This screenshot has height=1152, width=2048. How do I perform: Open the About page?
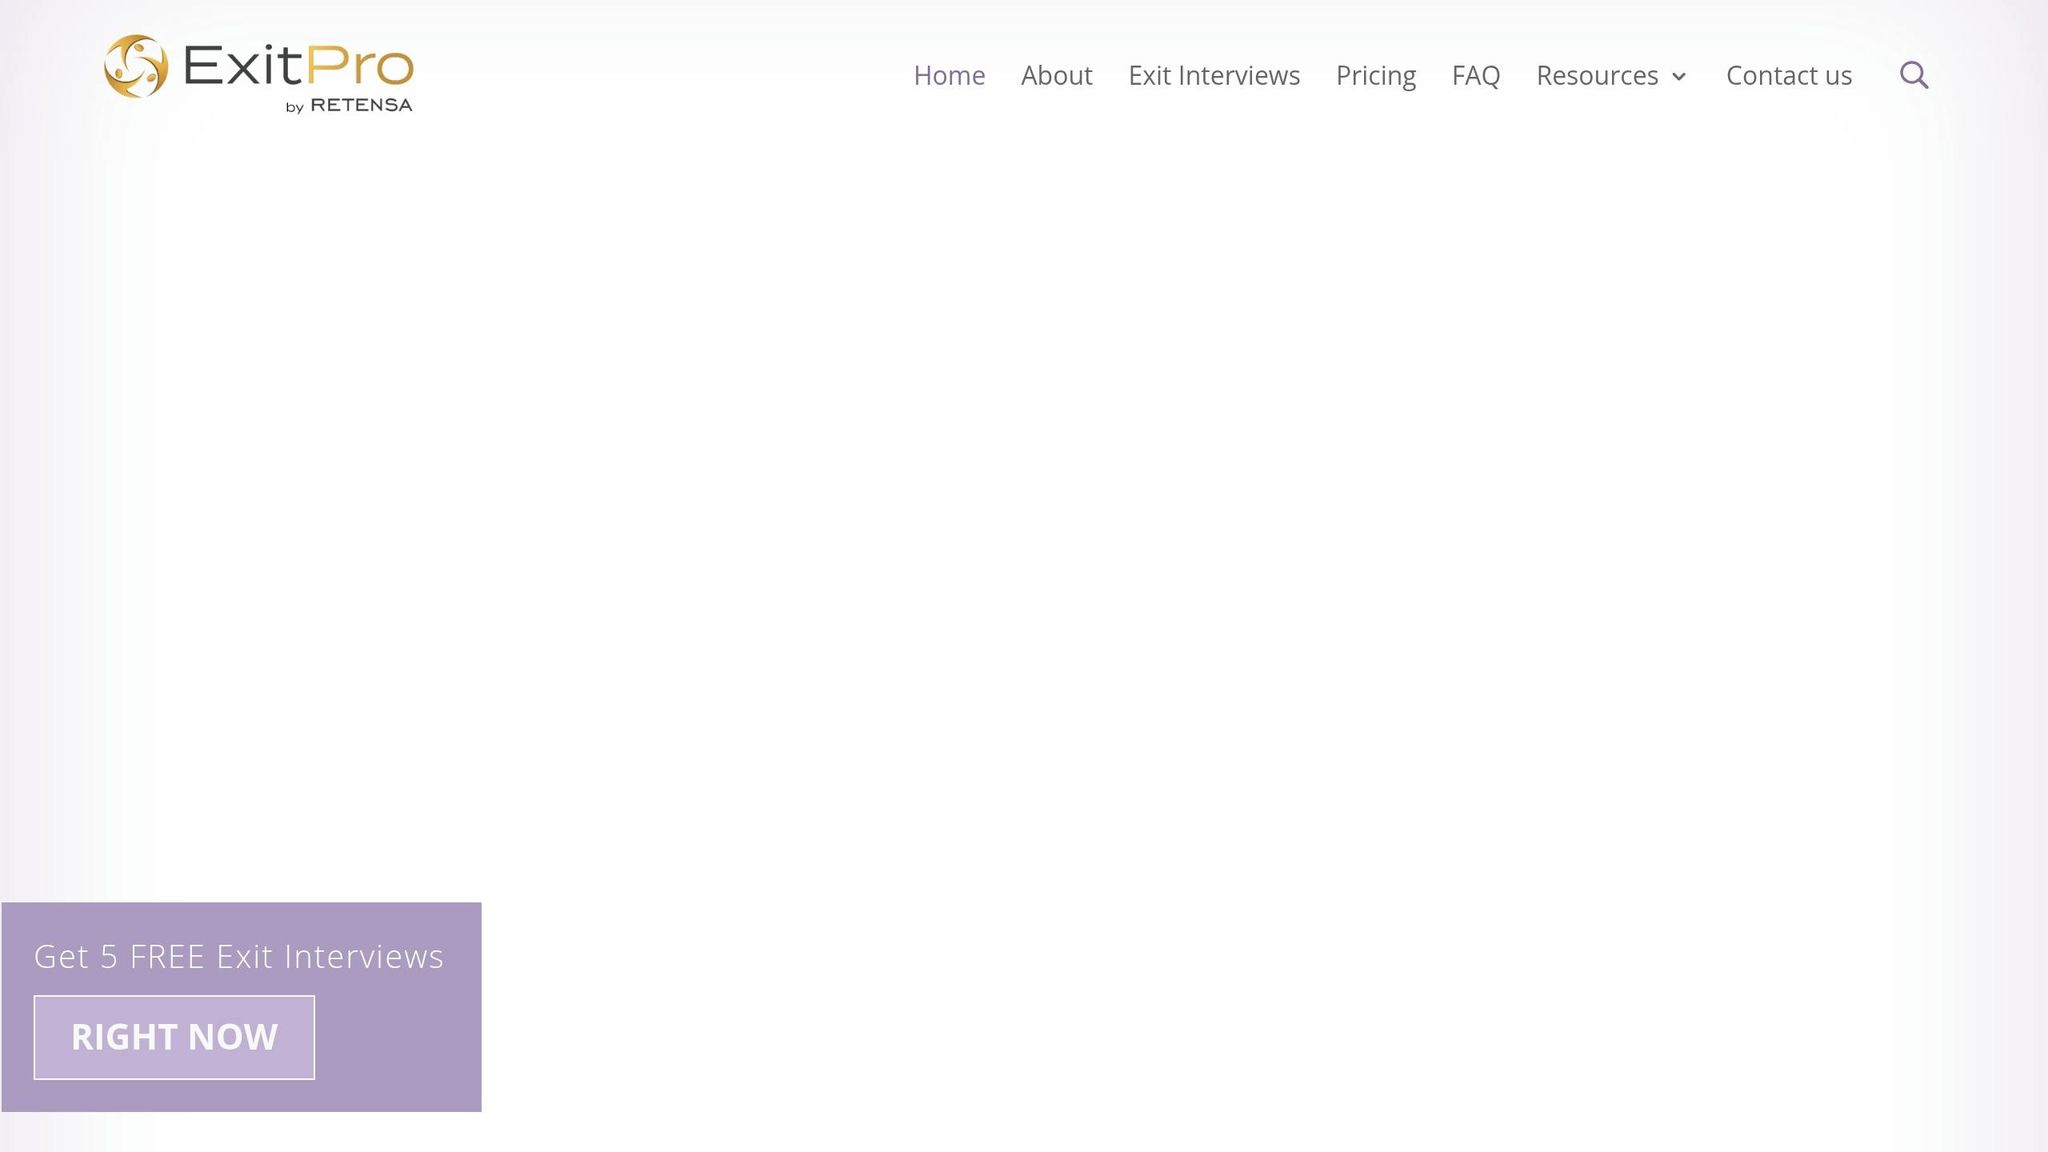pyautogui.click(x=1057, y=75)
